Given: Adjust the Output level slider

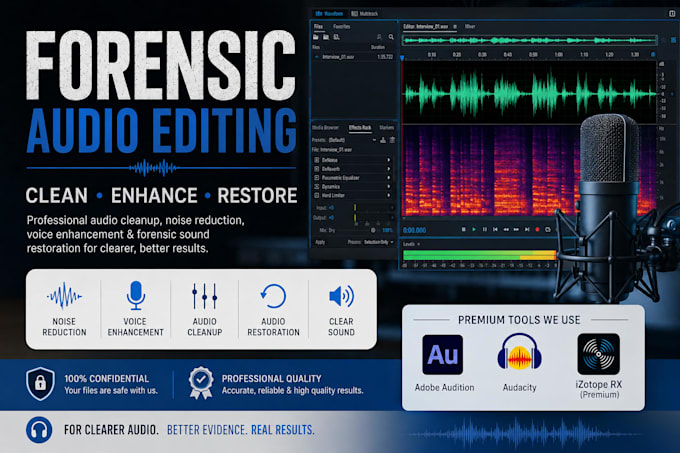Looking at the screenshot, I should click(355, 218).
